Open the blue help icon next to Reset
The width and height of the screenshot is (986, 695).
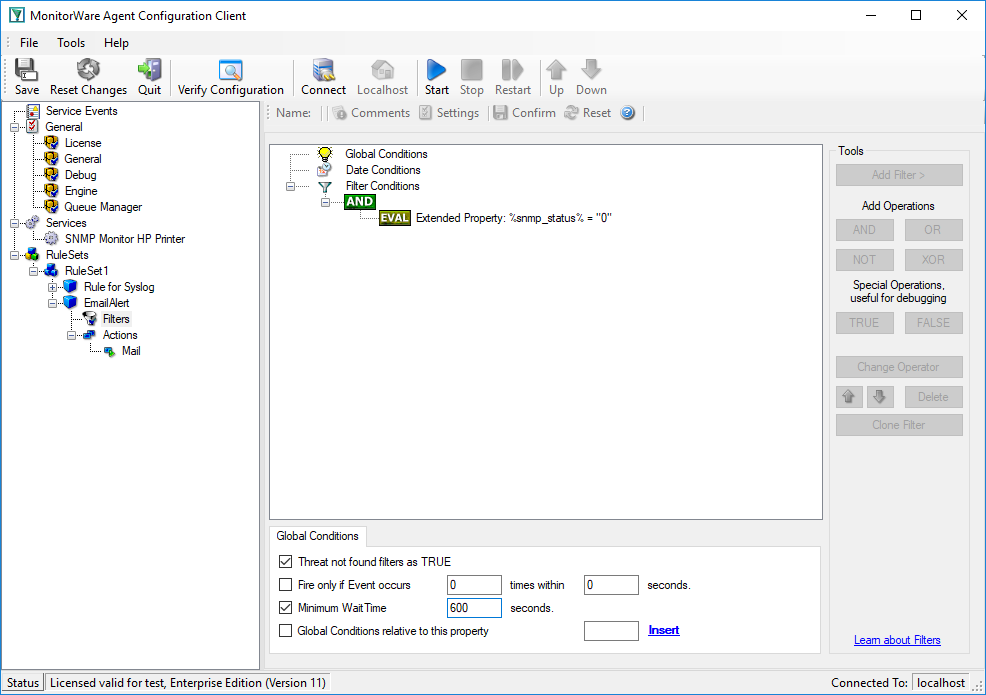(628, 113)
